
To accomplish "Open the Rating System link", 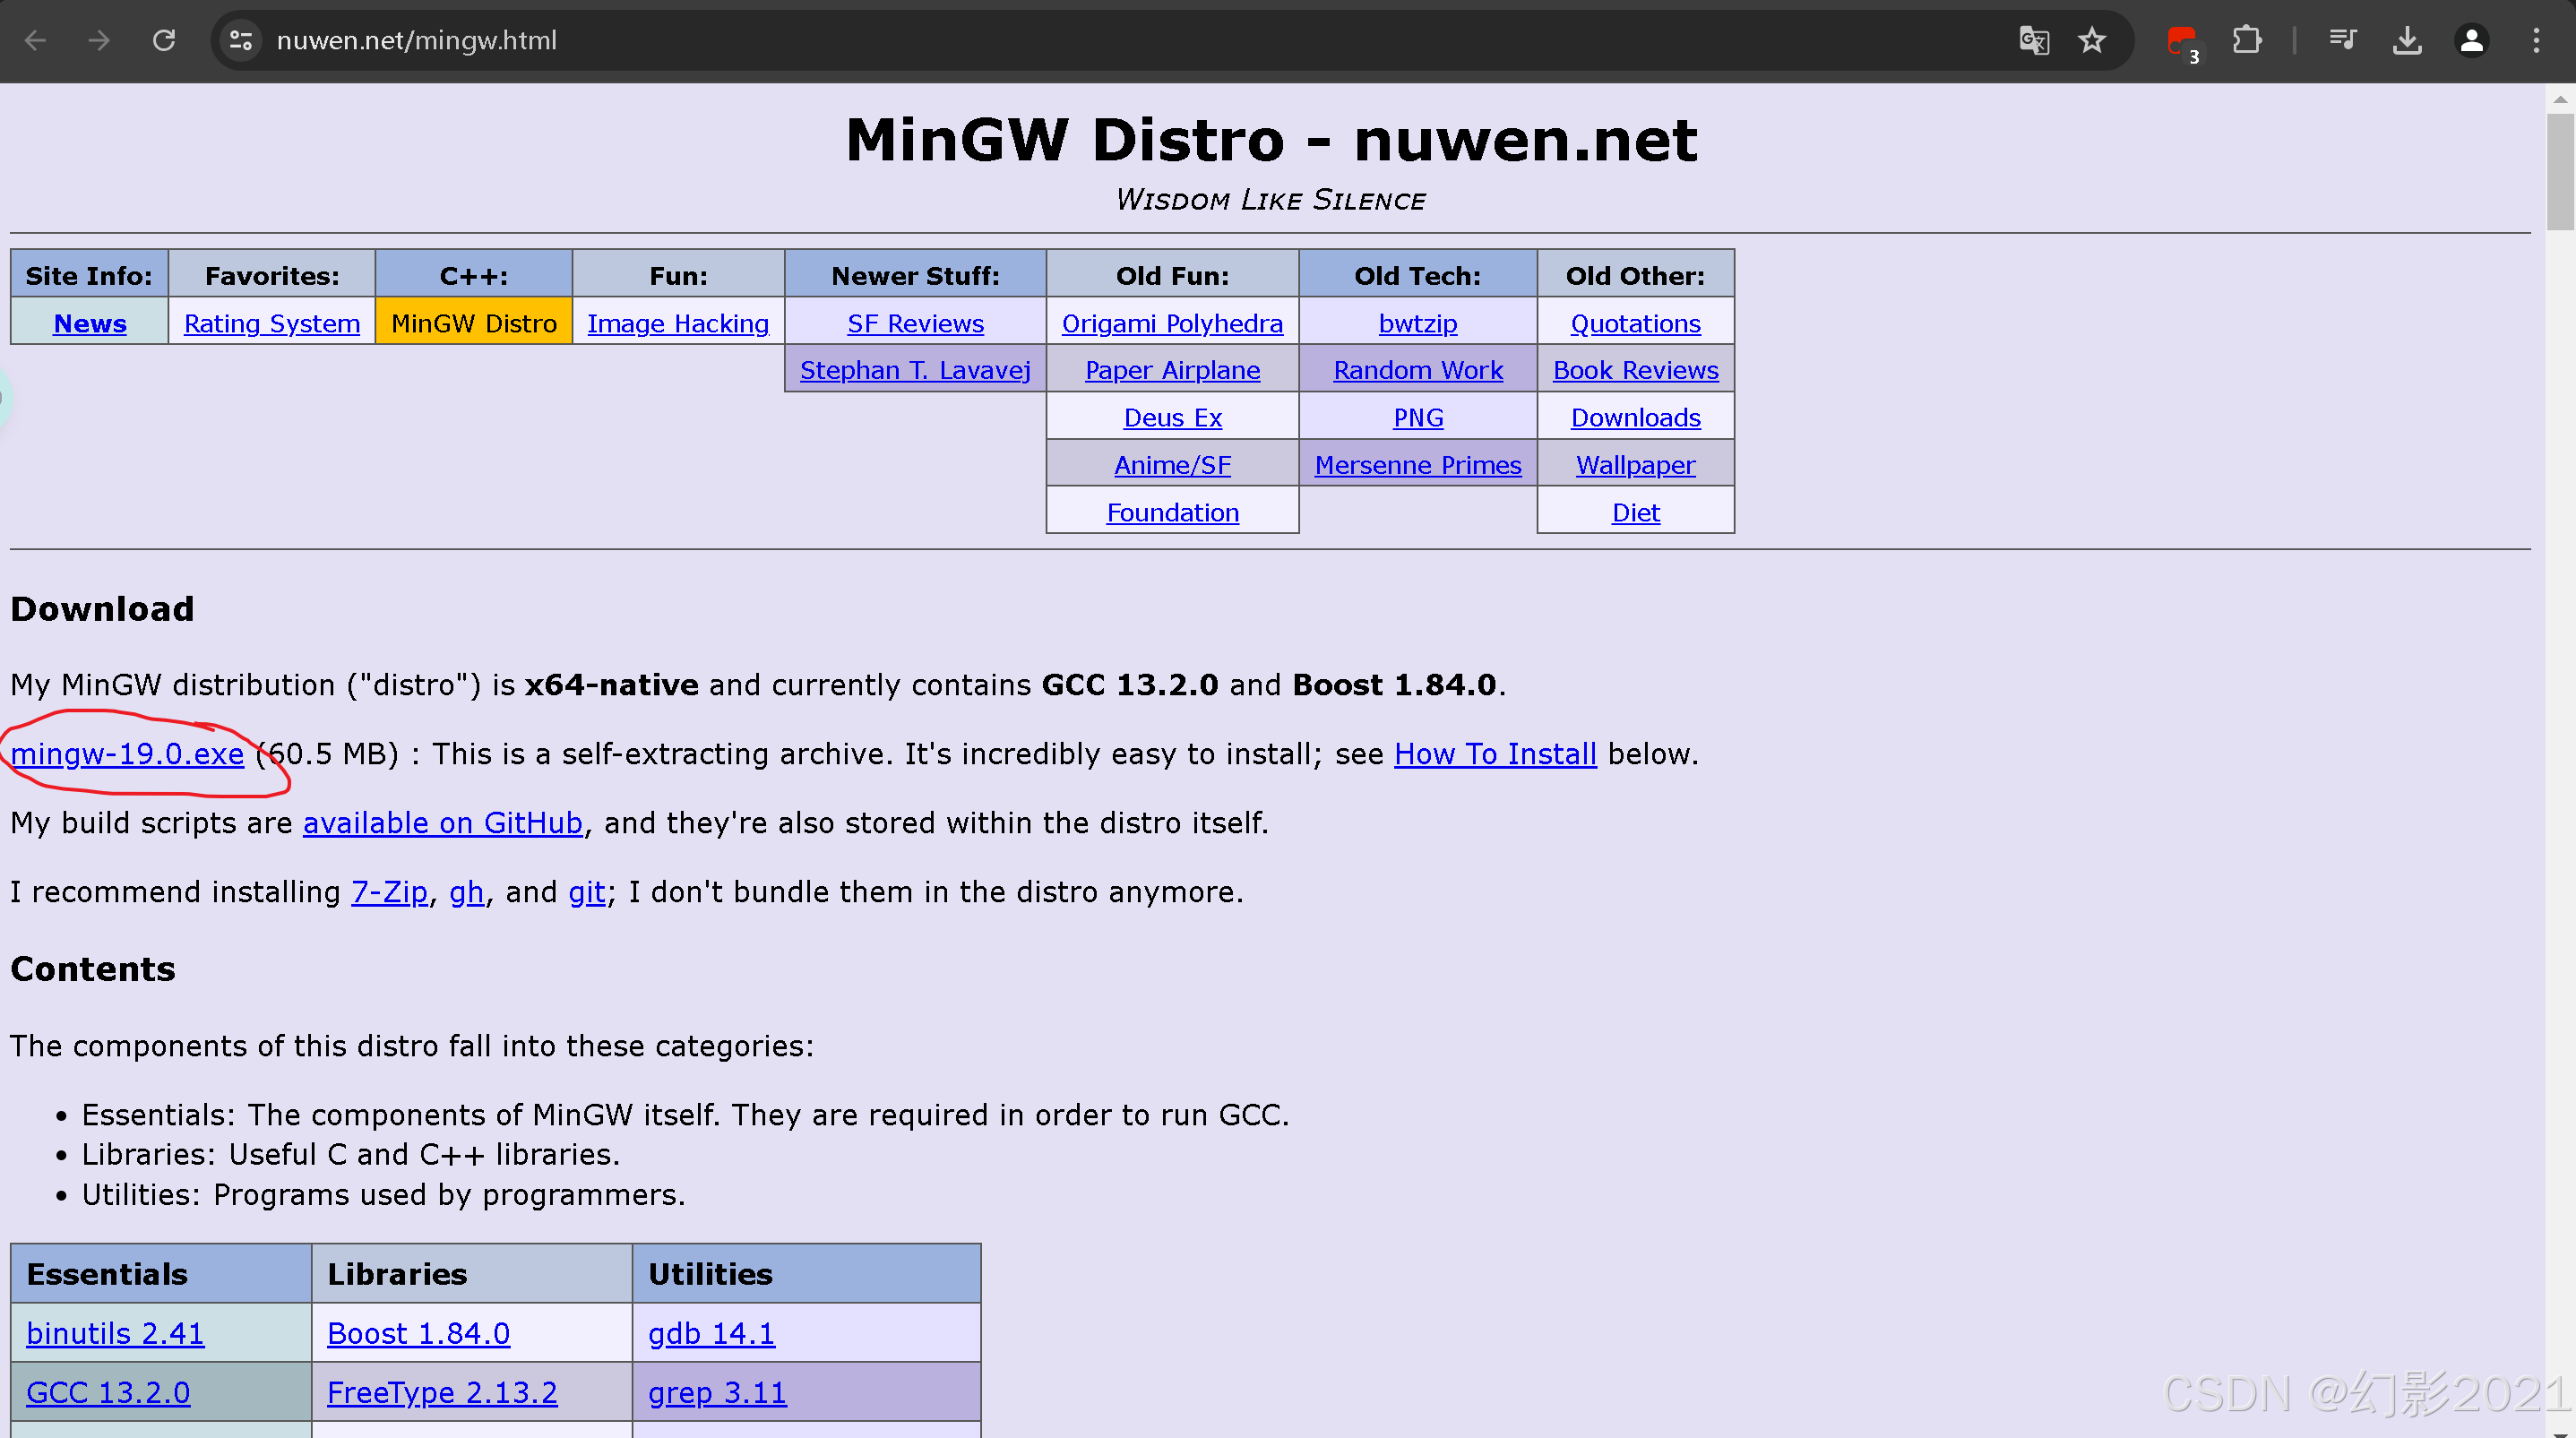I will (x=272, y=323).
